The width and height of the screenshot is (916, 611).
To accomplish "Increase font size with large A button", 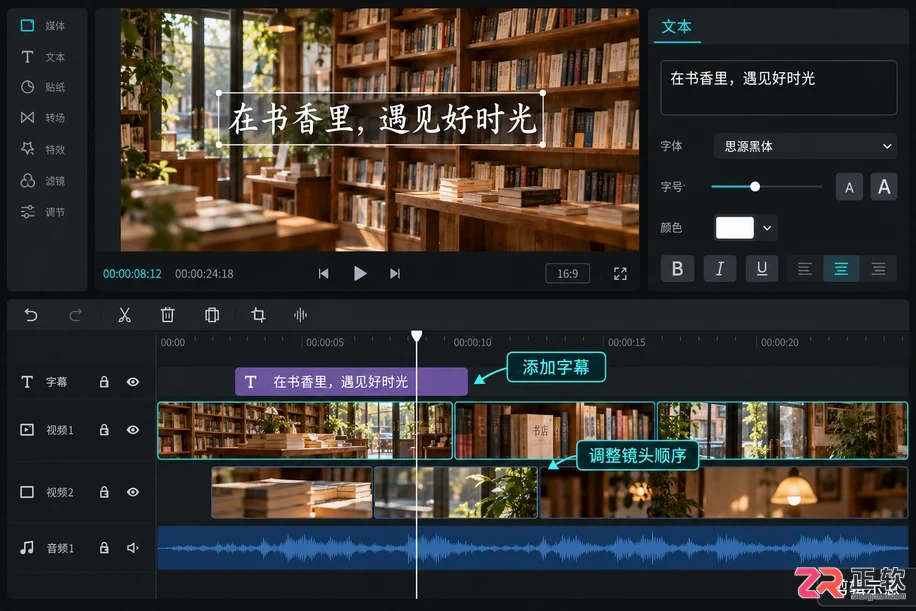I will 884,187.
